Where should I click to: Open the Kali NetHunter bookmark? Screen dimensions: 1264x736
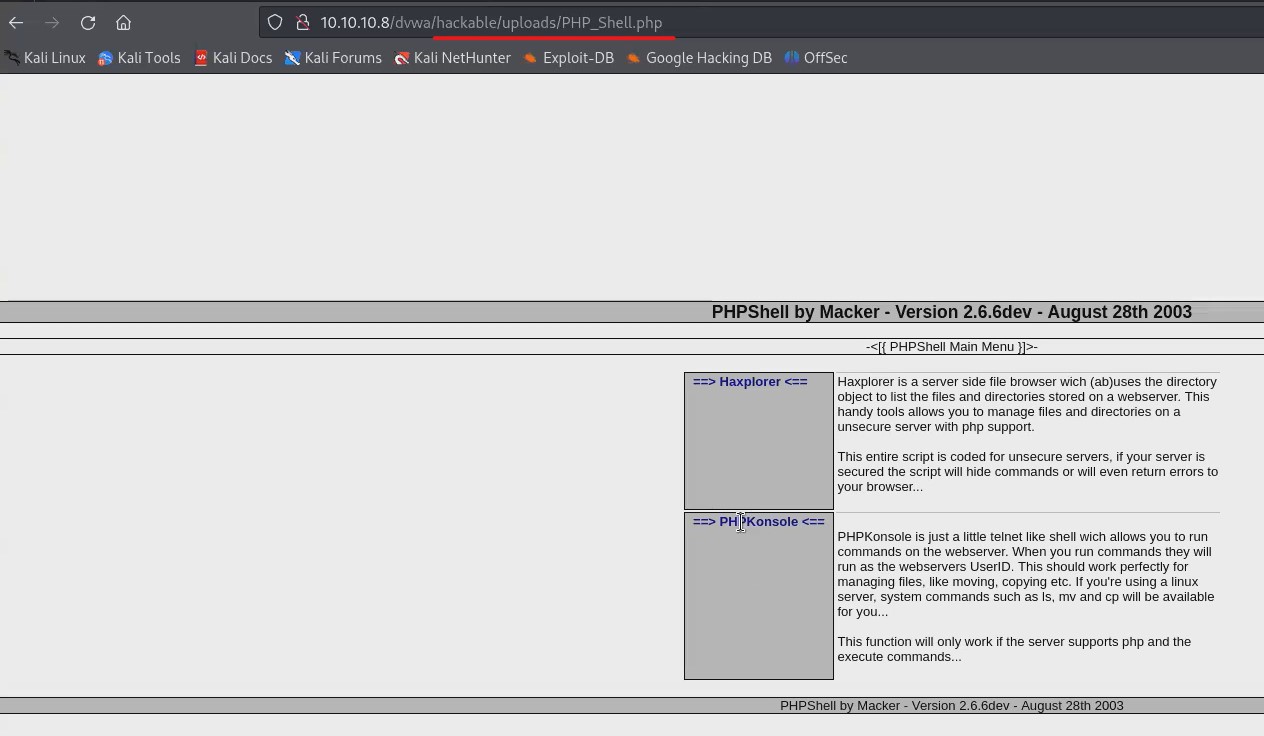pos(452,58)
